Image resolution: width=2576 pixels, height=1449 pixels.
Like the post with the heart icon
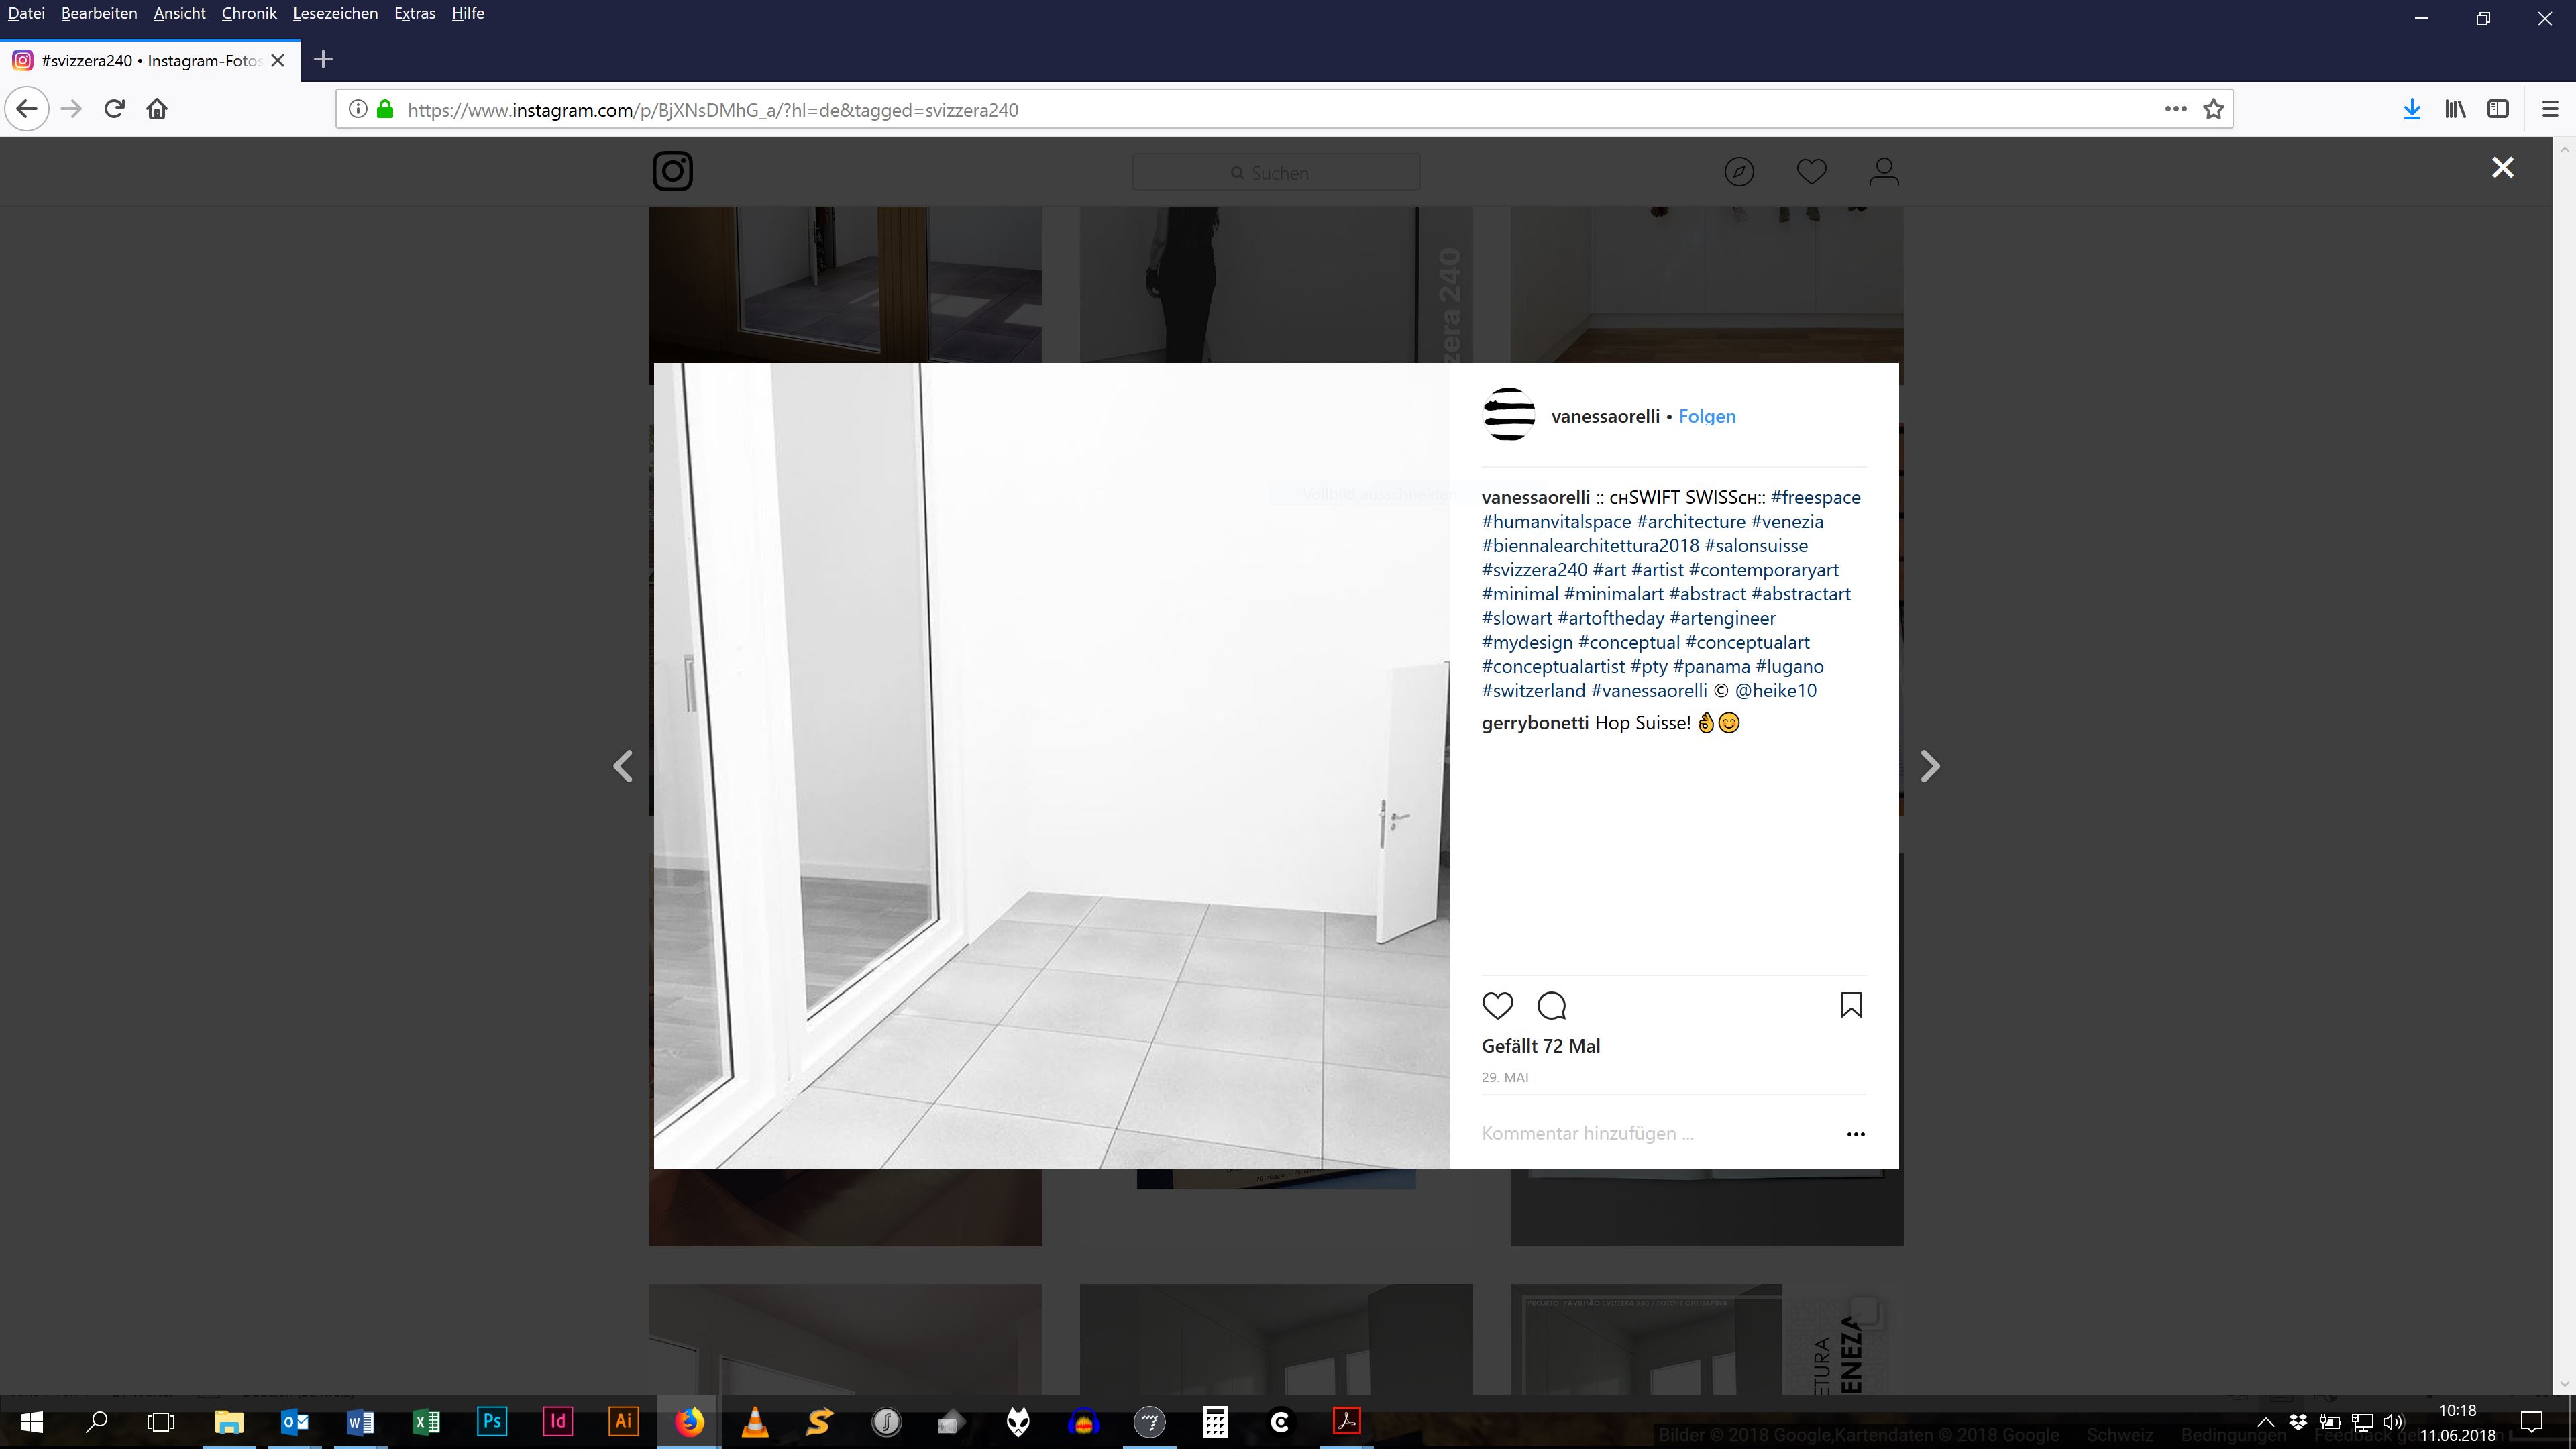coord(1497,1005)
